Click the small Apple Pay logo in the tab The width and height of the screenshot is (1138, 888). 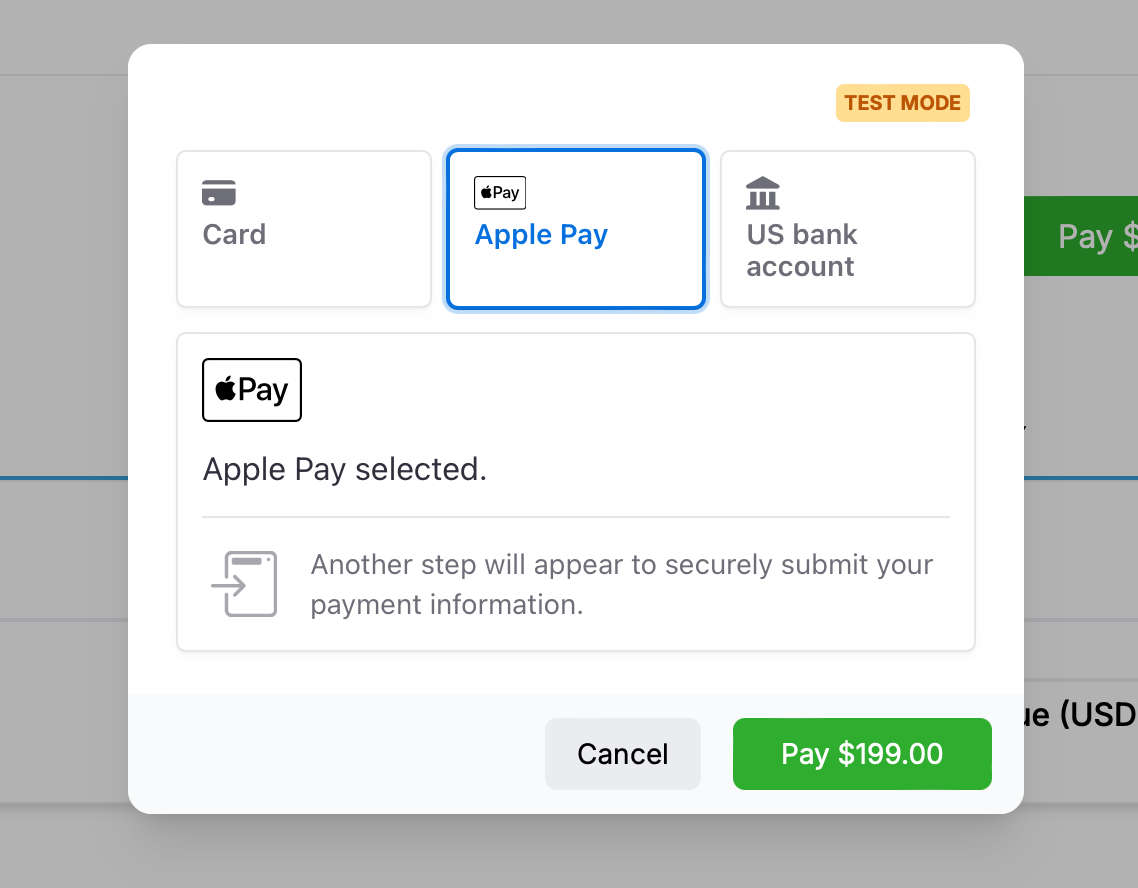pyautogui.click(x=500, y=192)
